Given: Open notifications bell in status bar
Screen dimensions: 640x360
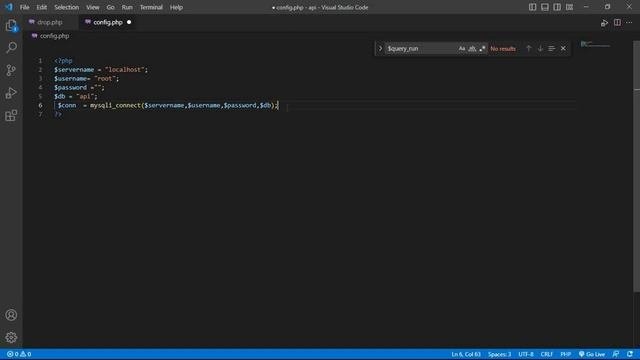Looking at the screenshot, I should (630, 354).
